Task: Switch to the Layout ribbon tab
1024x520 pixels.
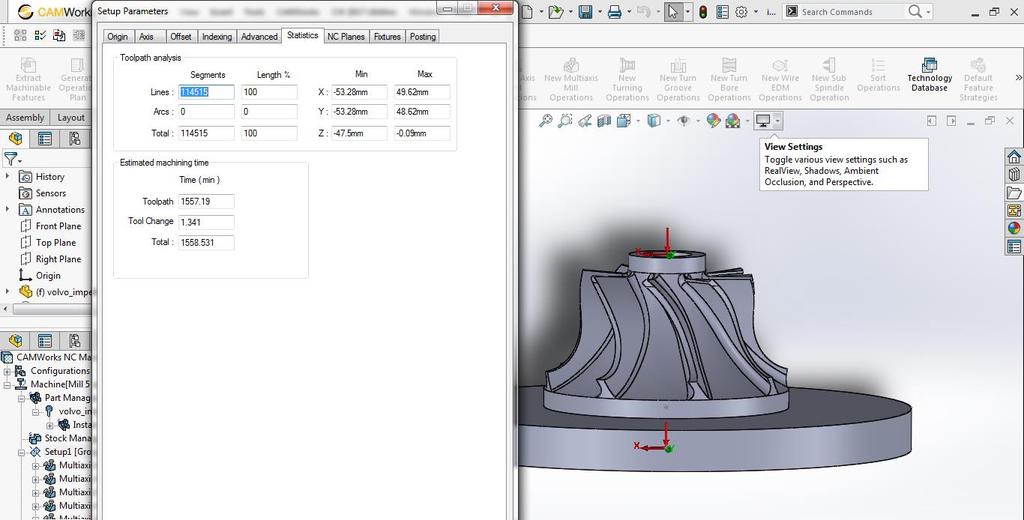Action: 71,118
